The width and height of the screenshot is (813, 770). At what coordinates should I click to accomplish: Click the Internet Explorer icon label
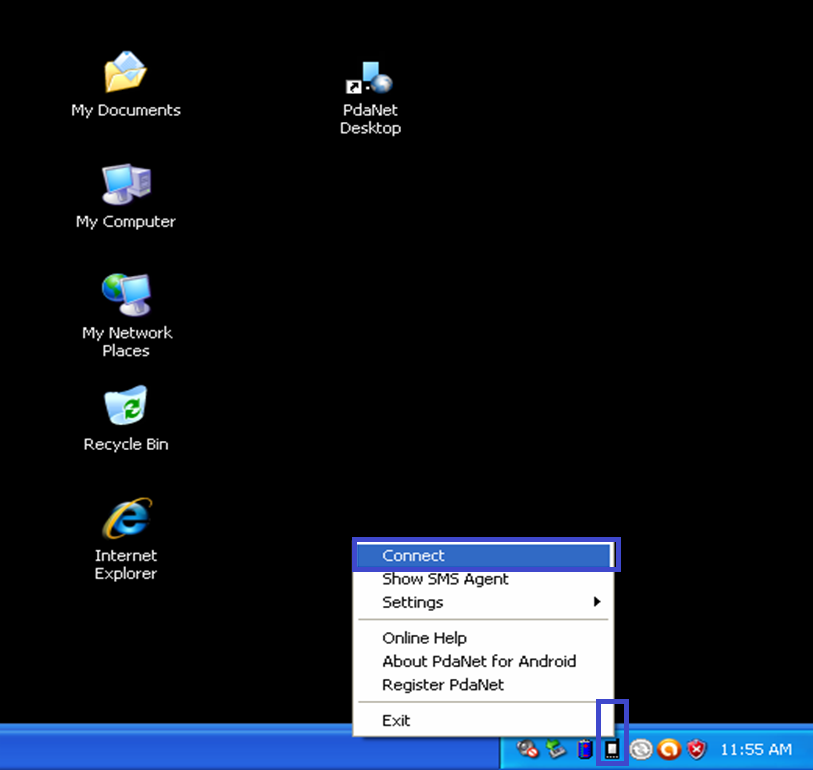126,564
